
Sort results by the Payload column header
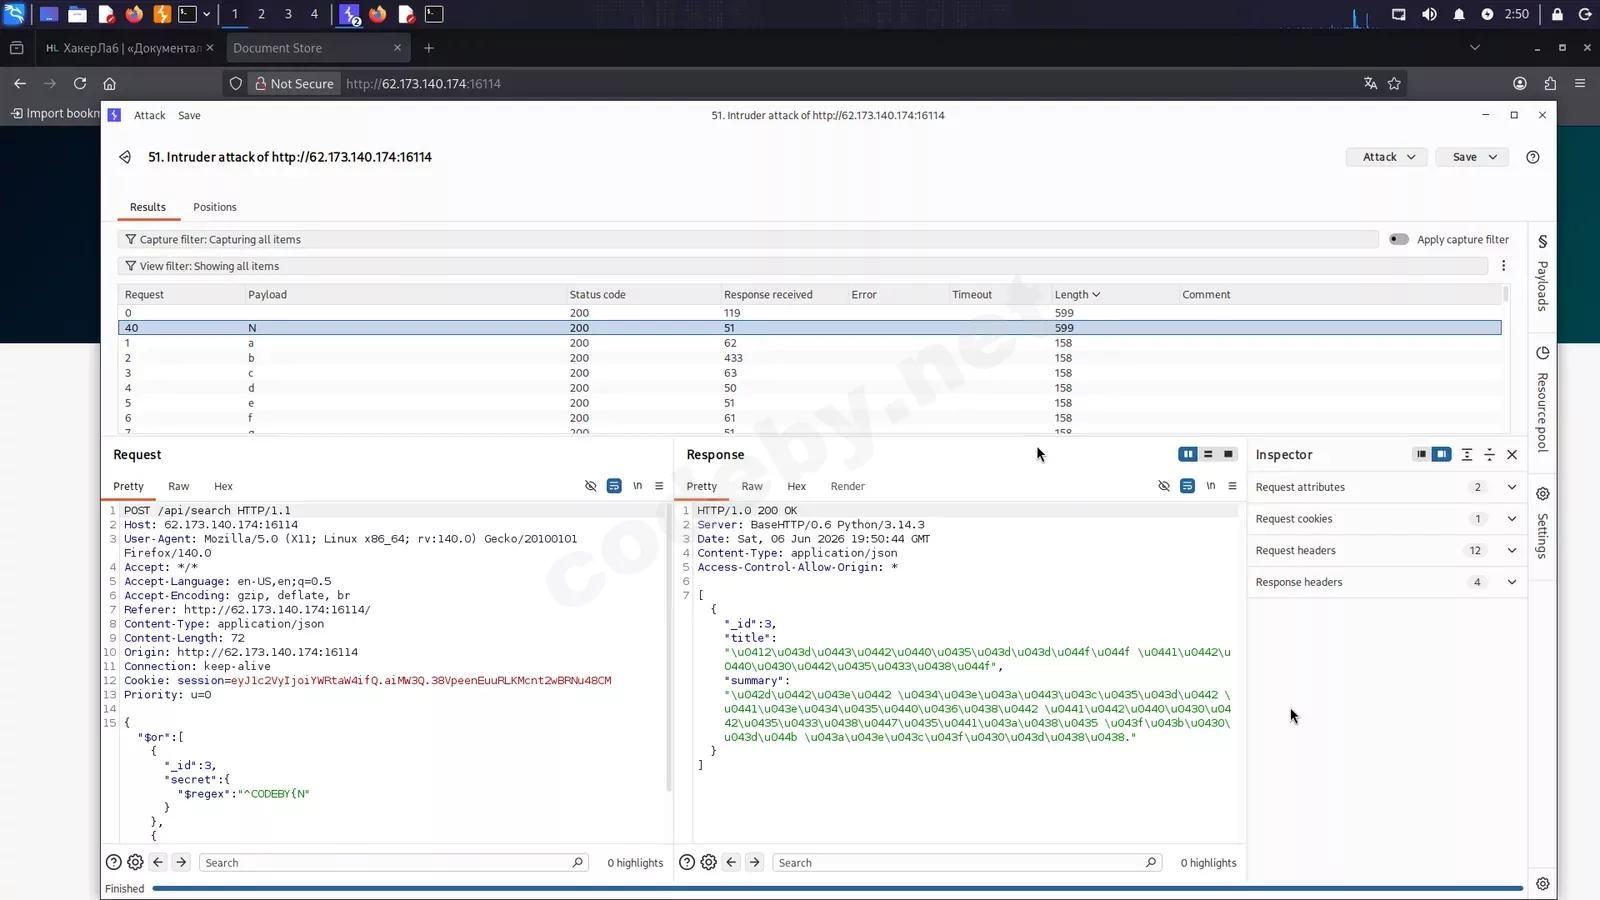(x=267, y=295)
